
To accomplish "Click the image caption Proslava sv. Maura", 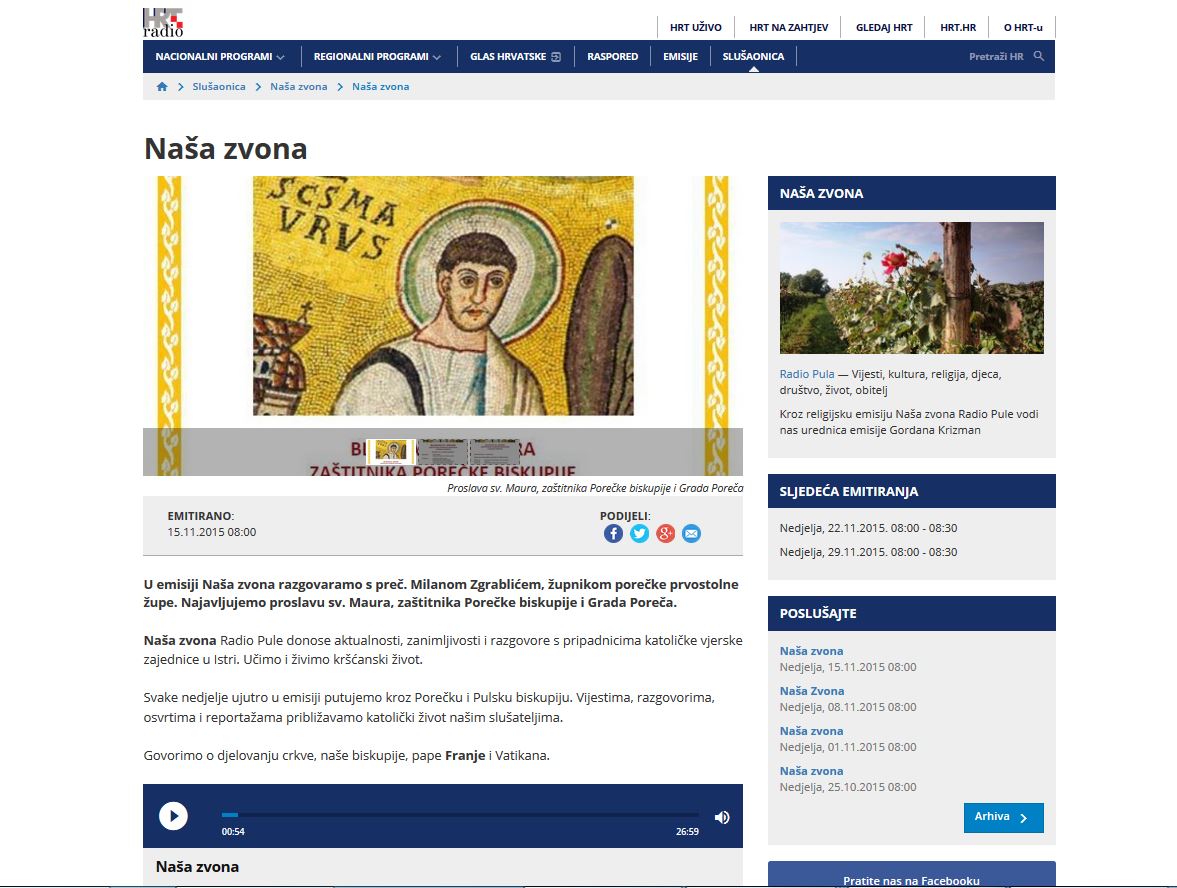I will [595, 488].
